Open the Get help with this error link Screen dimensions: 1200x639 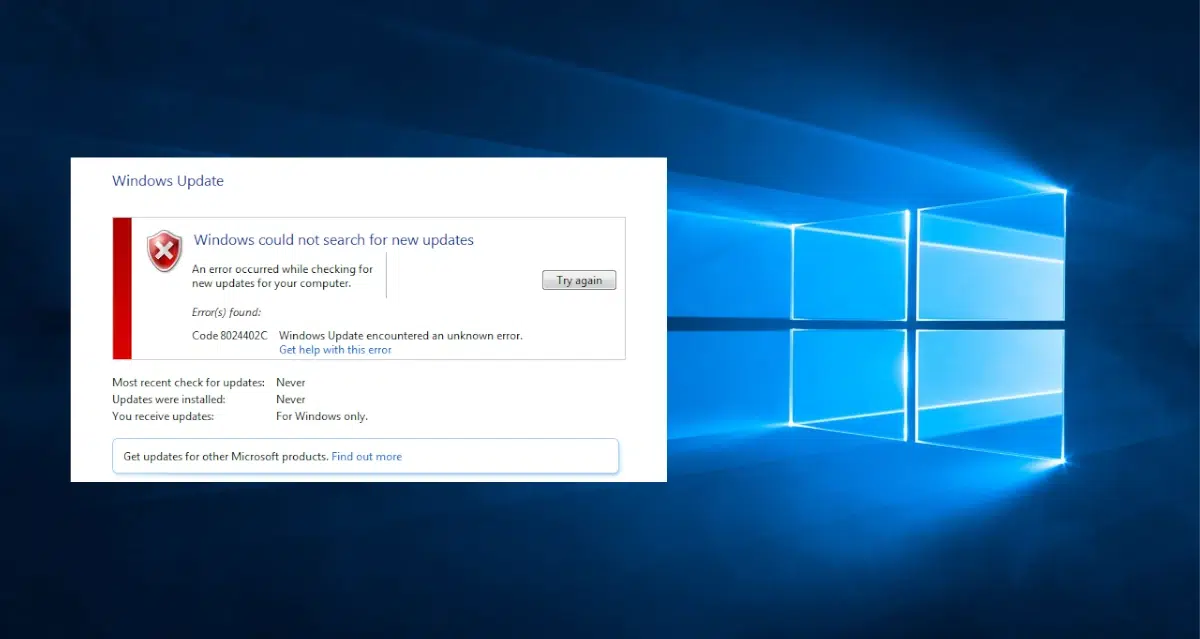click(x=335, y=349)
